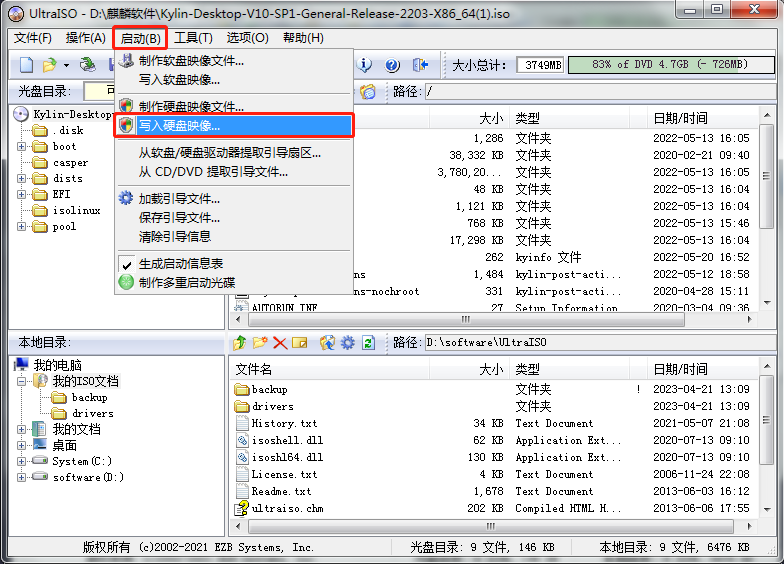Click the ultraiso.chm help file icon
784x564 pixels.
tap(242, 508)
